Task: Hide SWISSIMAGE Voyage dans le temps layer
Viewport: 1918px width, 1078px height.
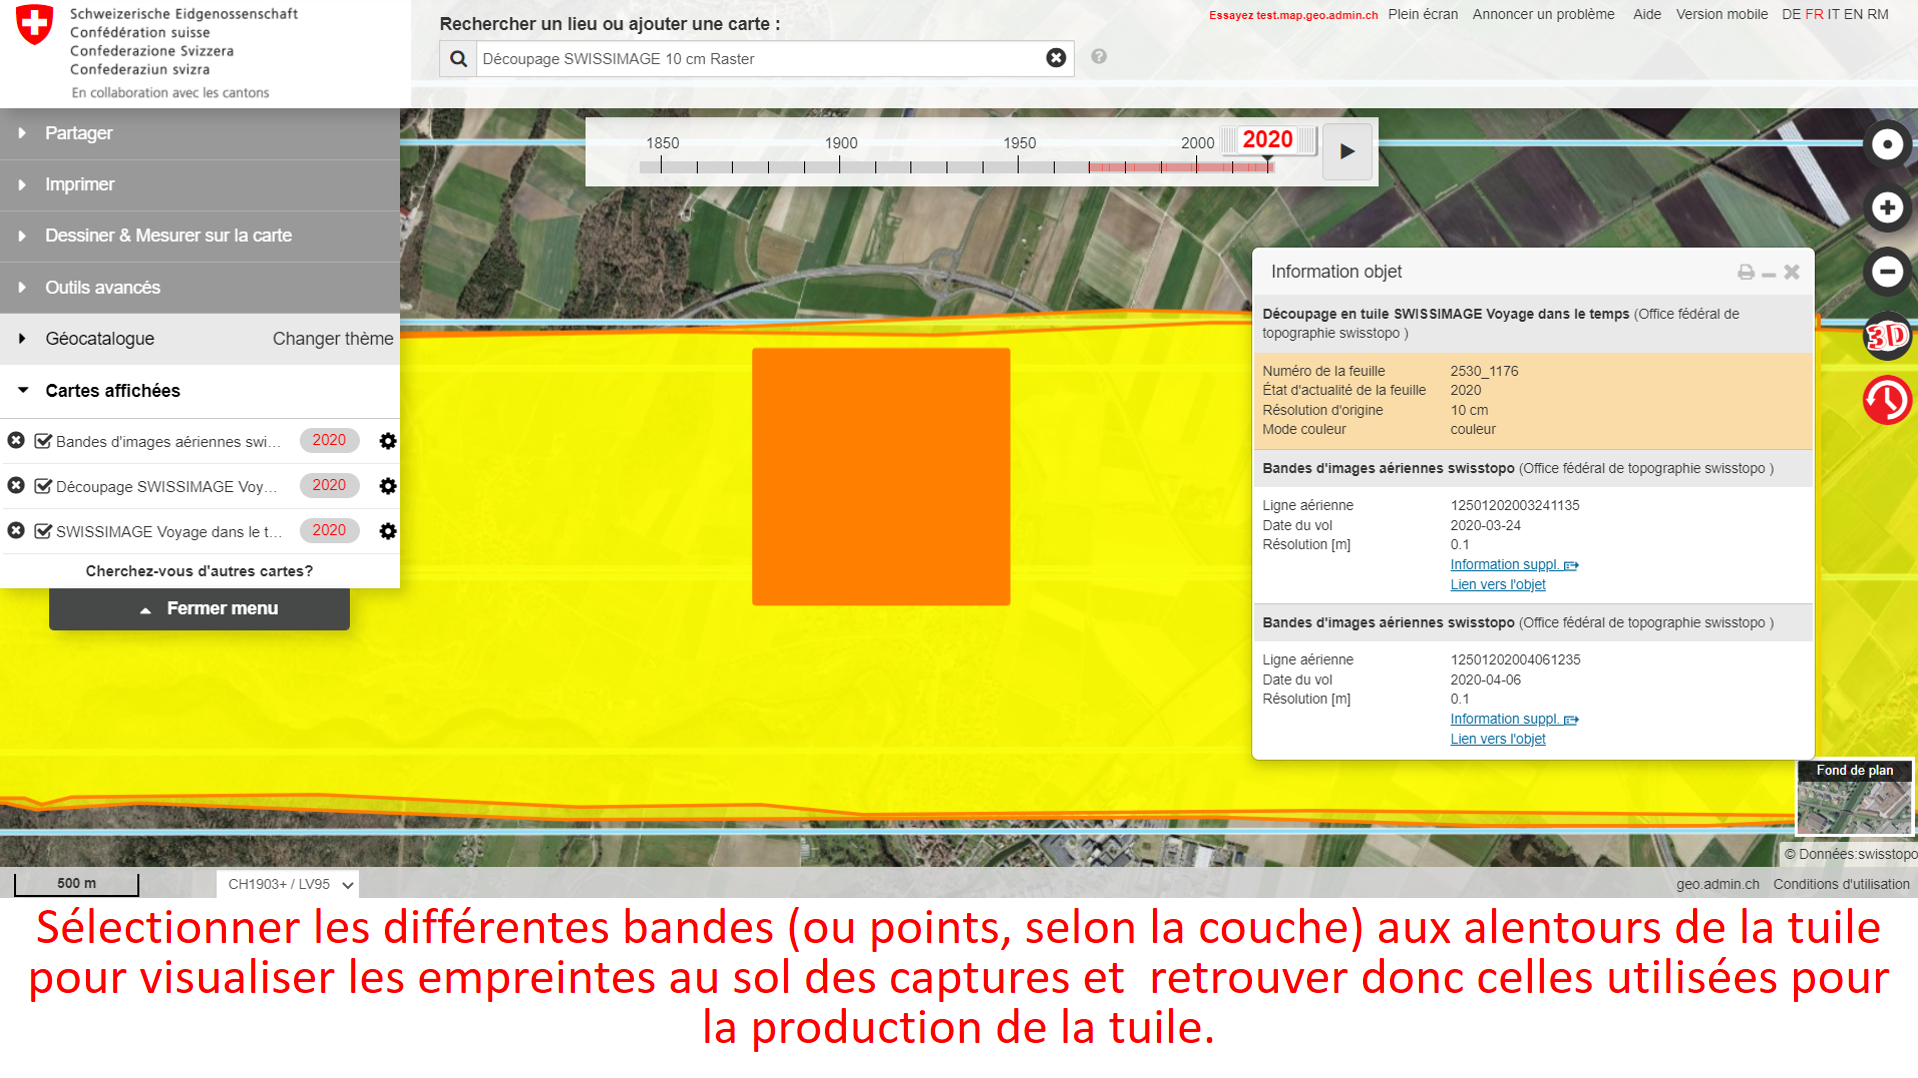Action: (43, 531)
